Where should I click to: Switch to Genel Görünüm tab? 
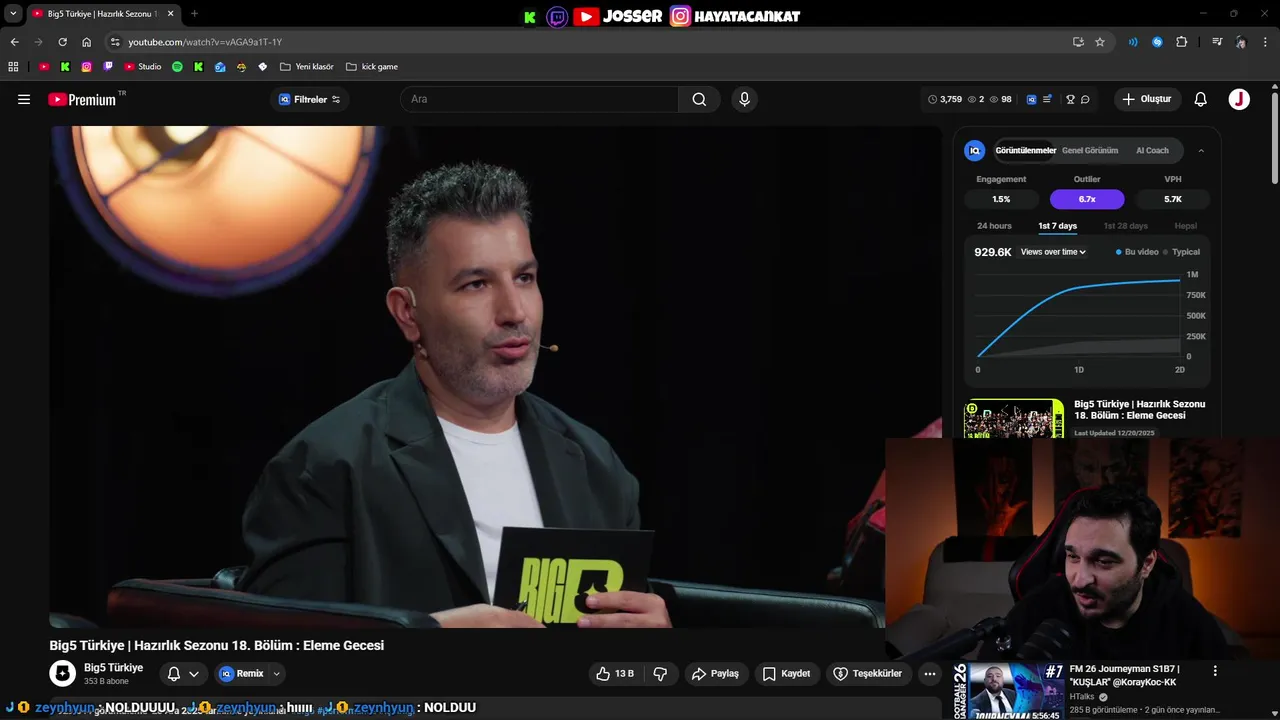point(1090,150)
